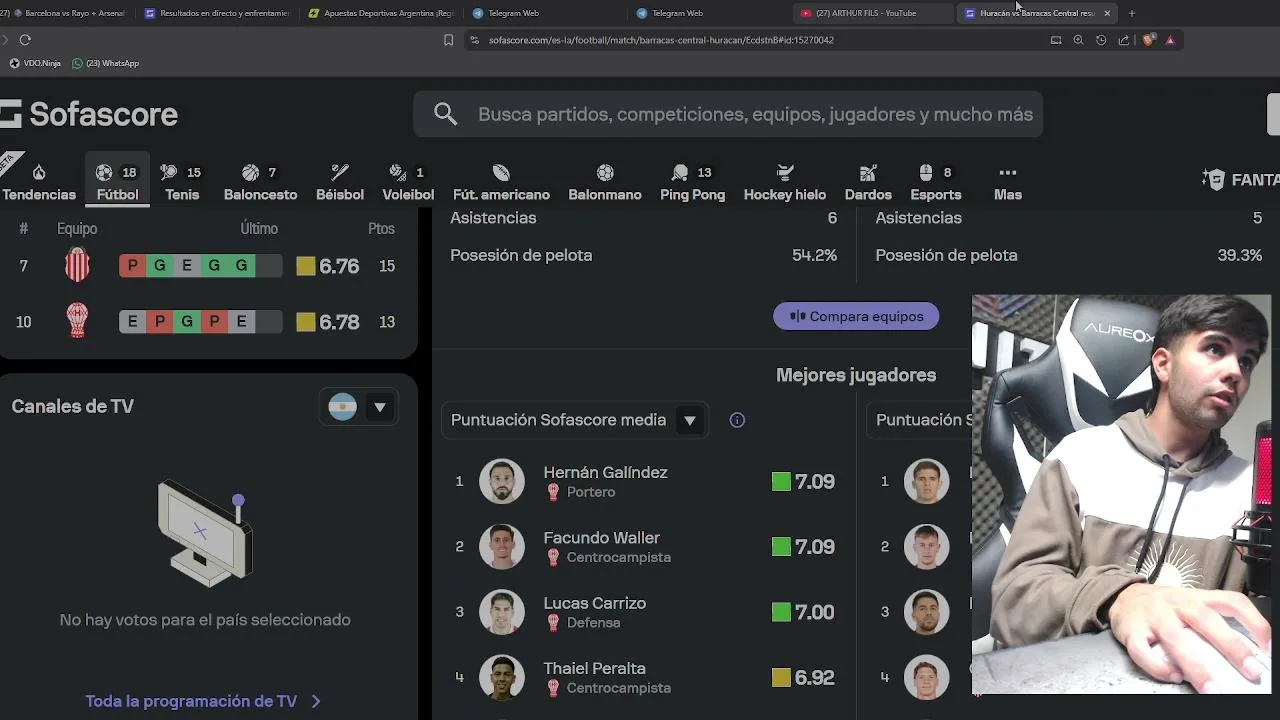The image size is (1280, 720).
Task: Click Thaiel Peralta's 6.92 rating badge
Action: pos(803,677)
